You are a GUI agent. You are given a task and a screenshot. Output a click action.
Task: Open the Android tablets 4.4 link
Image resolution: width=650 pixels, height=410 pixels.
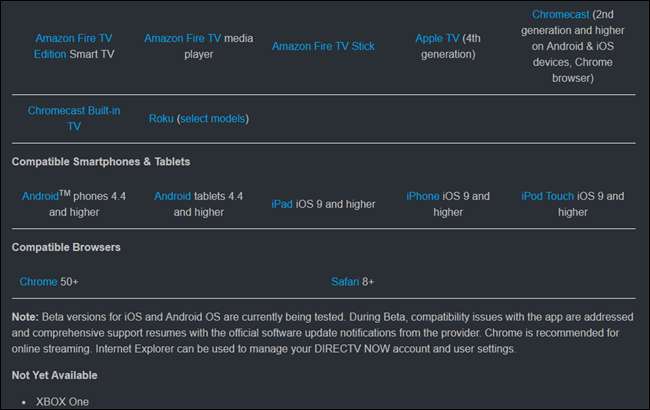172,196
